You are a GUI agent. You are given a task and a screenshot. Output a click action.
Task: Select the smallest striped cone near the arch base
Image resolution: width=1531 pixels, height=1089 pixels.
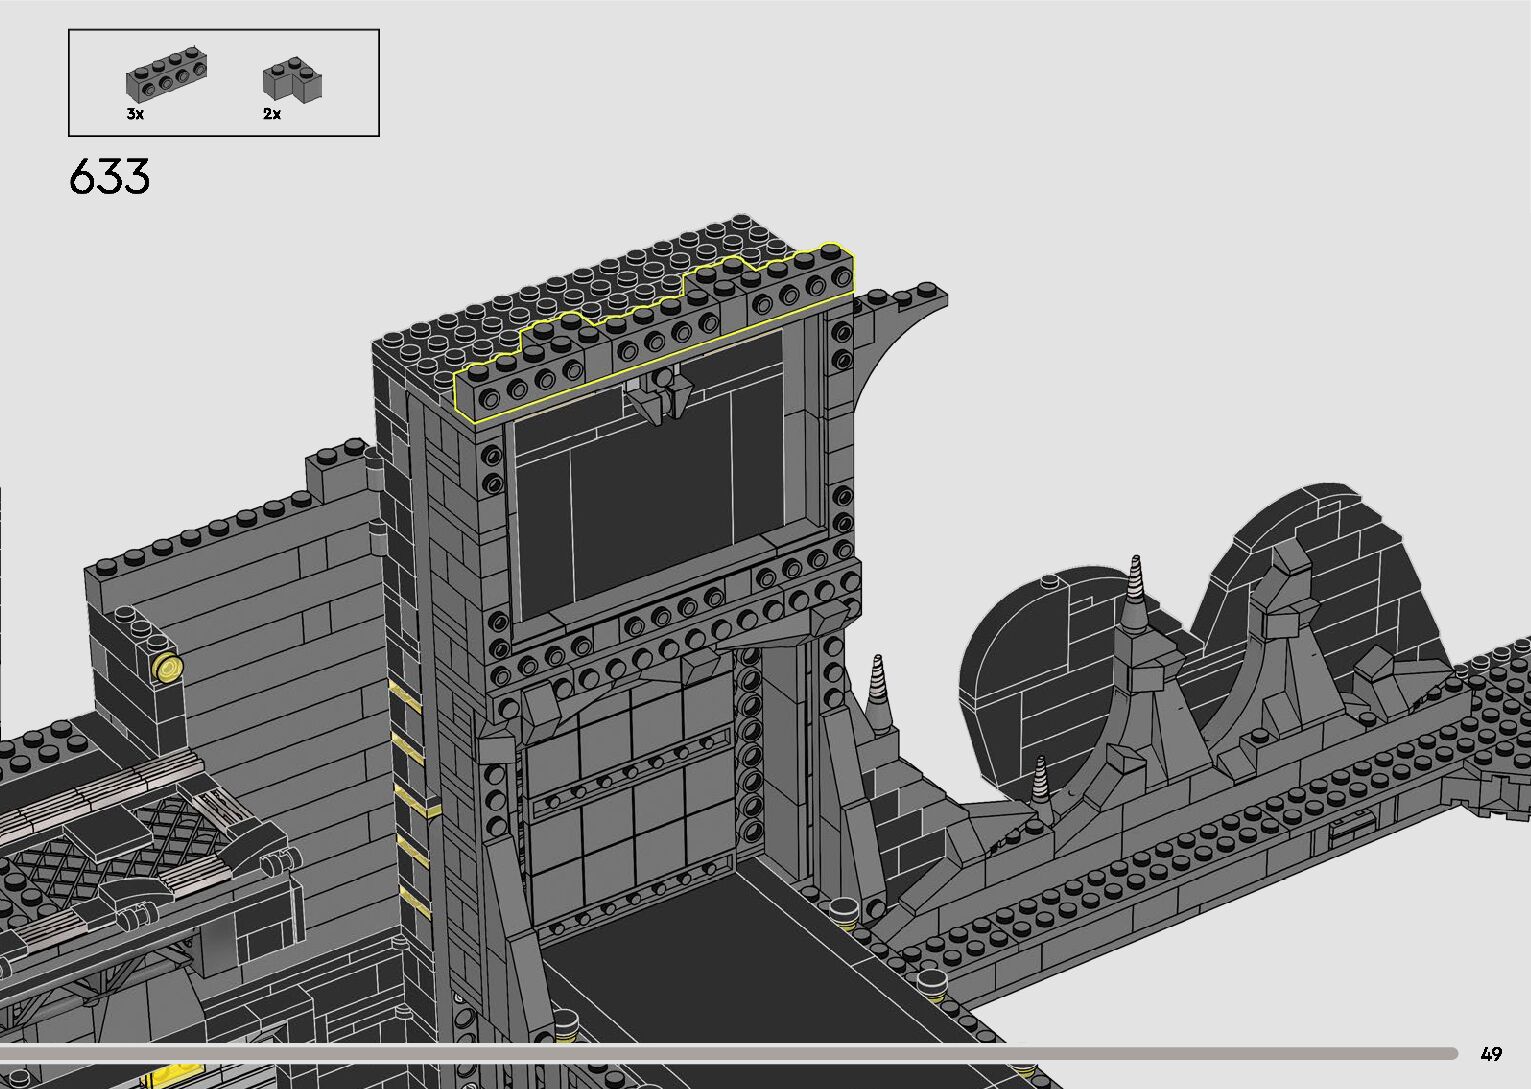click(1041, 777)
